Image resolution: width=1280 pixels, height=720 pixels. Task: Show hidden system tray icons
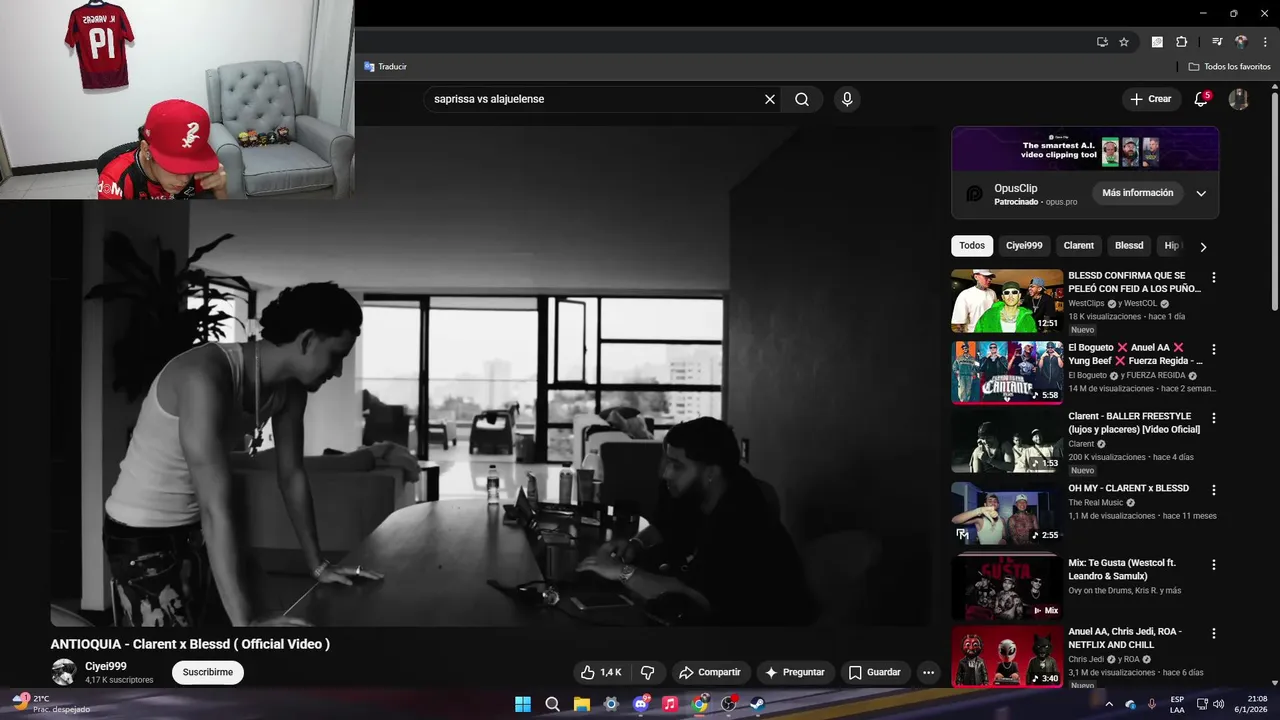pyautogui.click(x=1108, y=704)
